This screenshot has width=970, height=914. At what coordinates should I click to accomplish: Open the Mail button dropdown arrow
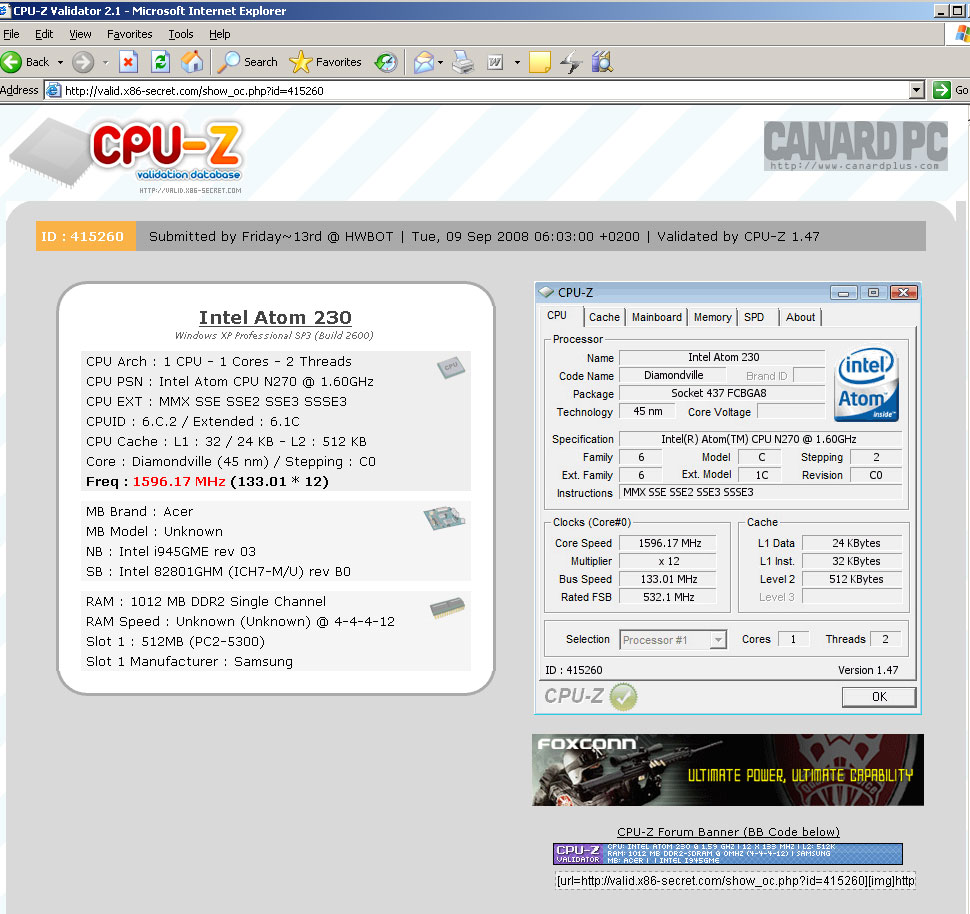[440, 62]
